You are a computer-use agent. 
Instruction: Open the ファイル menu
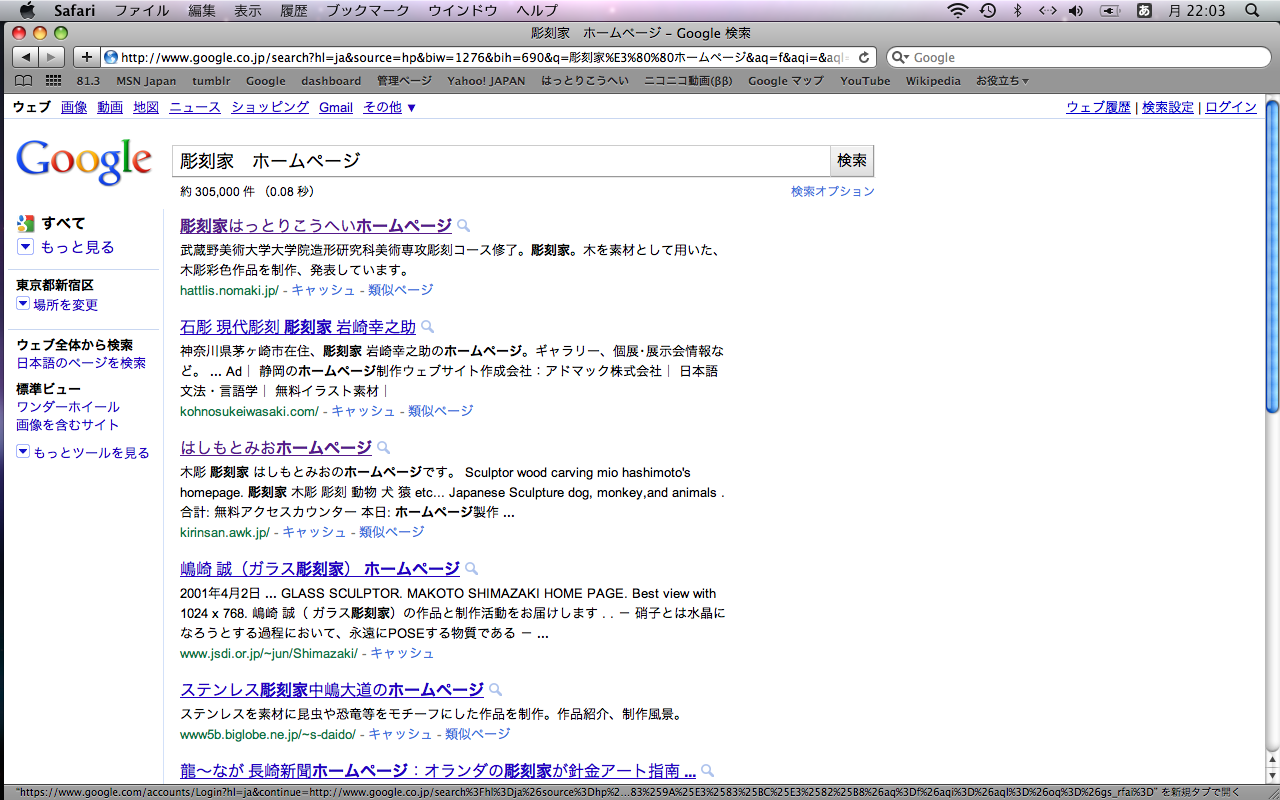(x=142, y=10)
